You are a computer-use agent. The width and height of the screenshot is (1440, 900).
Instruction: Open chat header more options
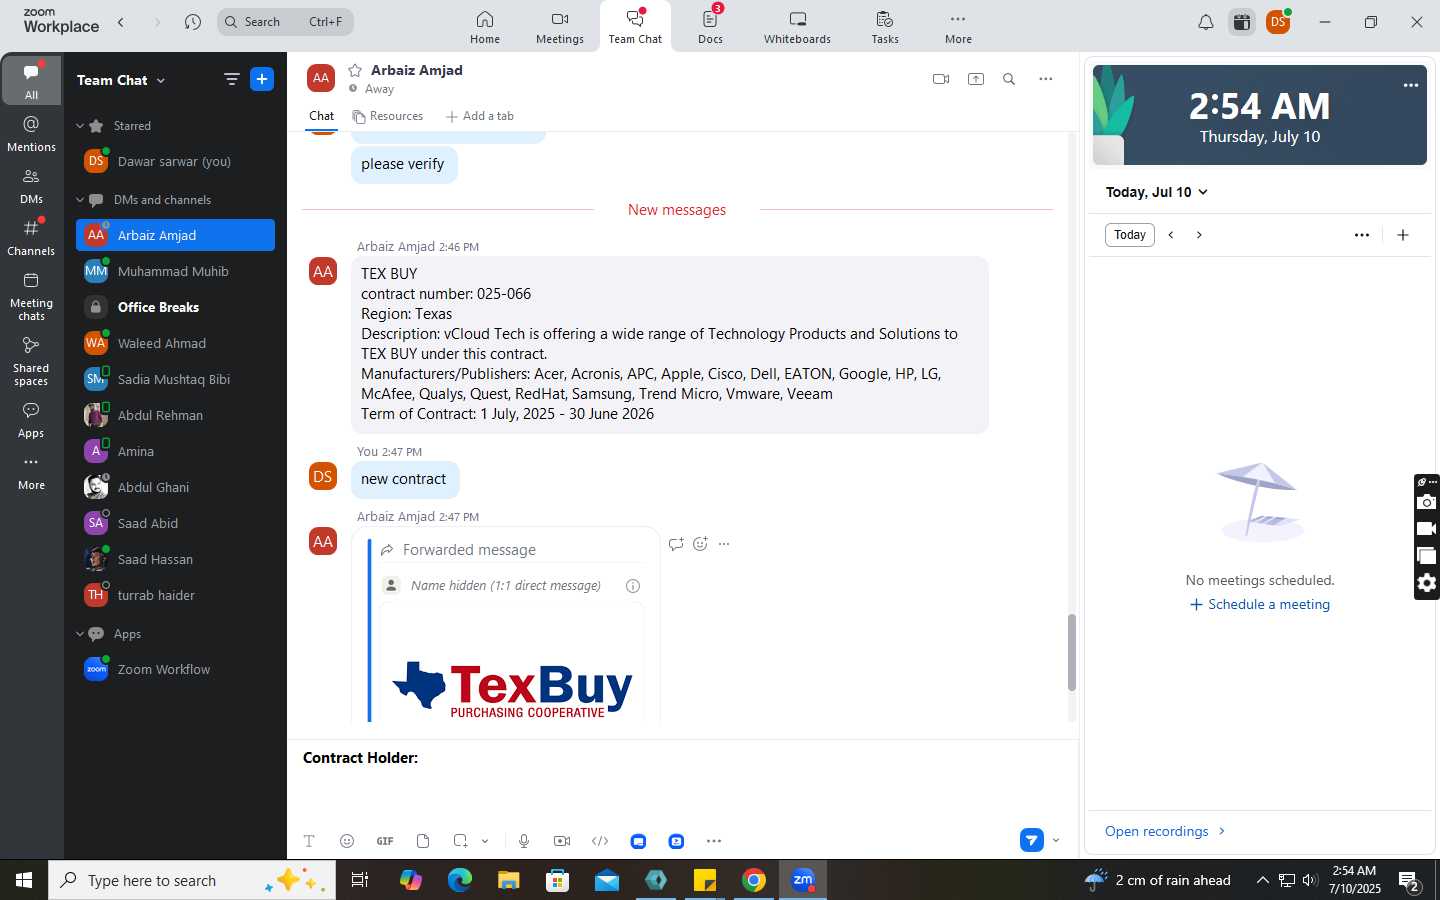[x=1046, y=79]
